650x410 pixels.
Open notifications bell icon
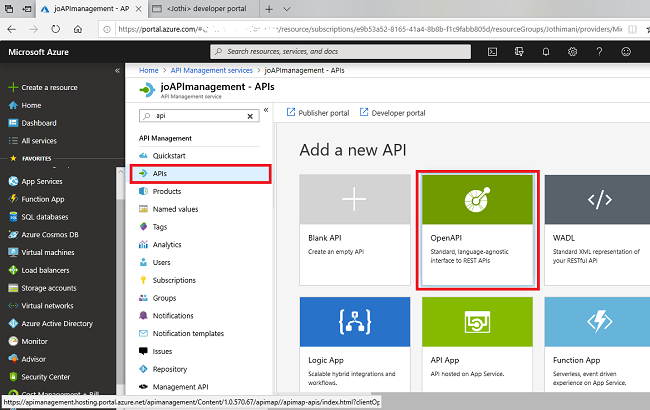coord(546,52)
